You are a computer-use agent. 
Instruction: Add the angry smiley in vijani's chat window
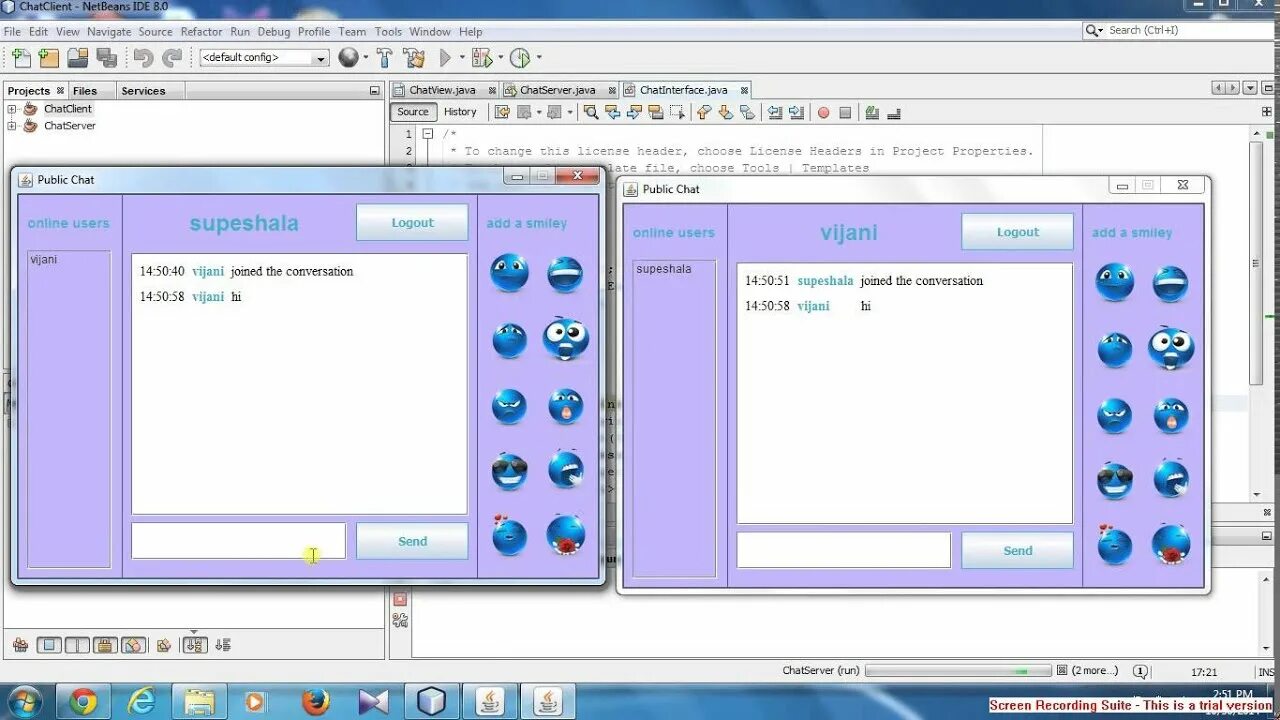pos(1114,415)
